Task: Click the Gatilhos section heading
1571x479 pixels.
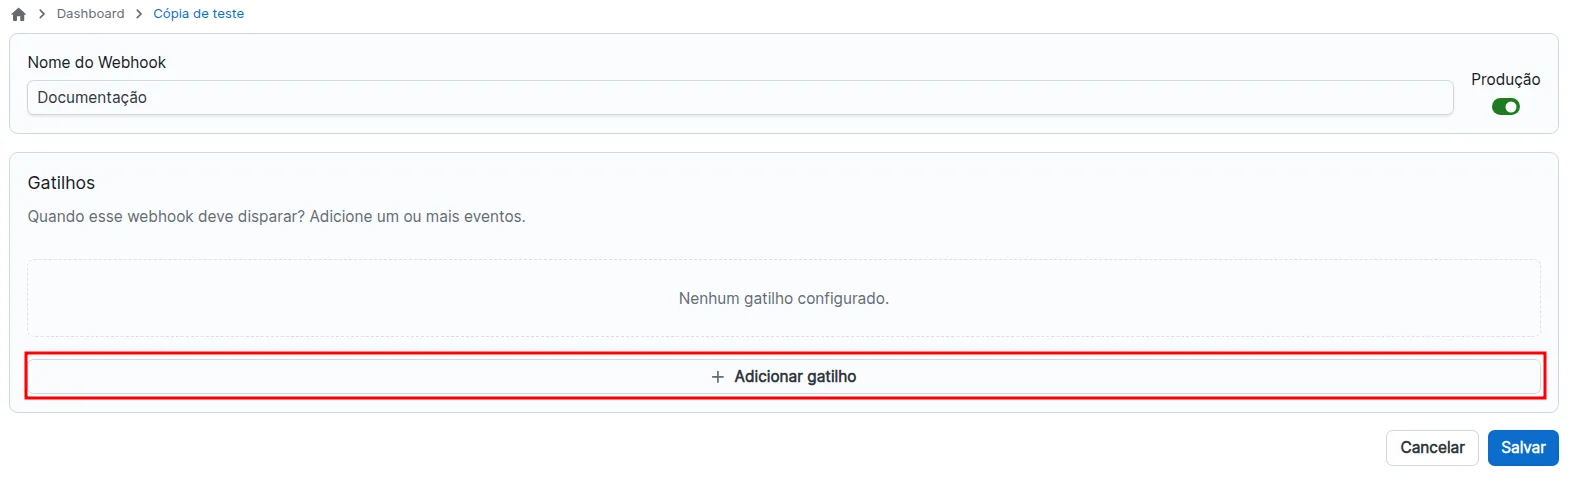Action: [x=61, y=183]
